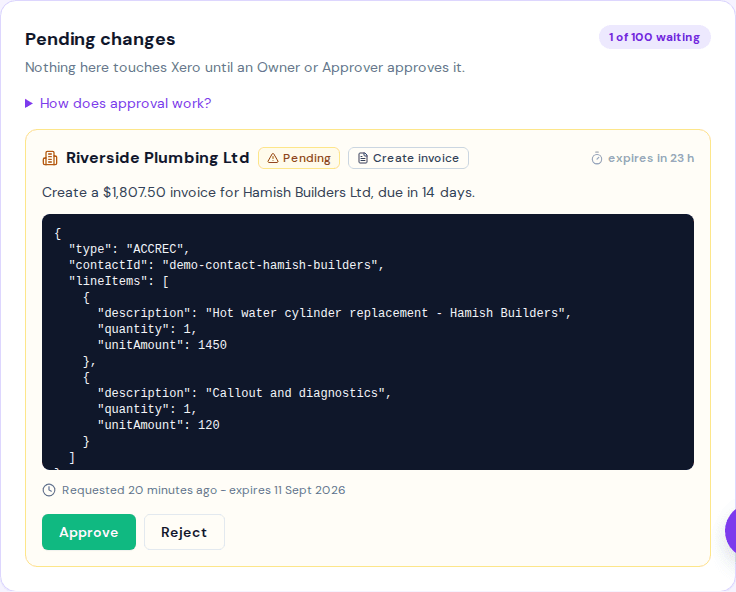Click the "type": "ACCREC" line

click(x=129, y=249)
